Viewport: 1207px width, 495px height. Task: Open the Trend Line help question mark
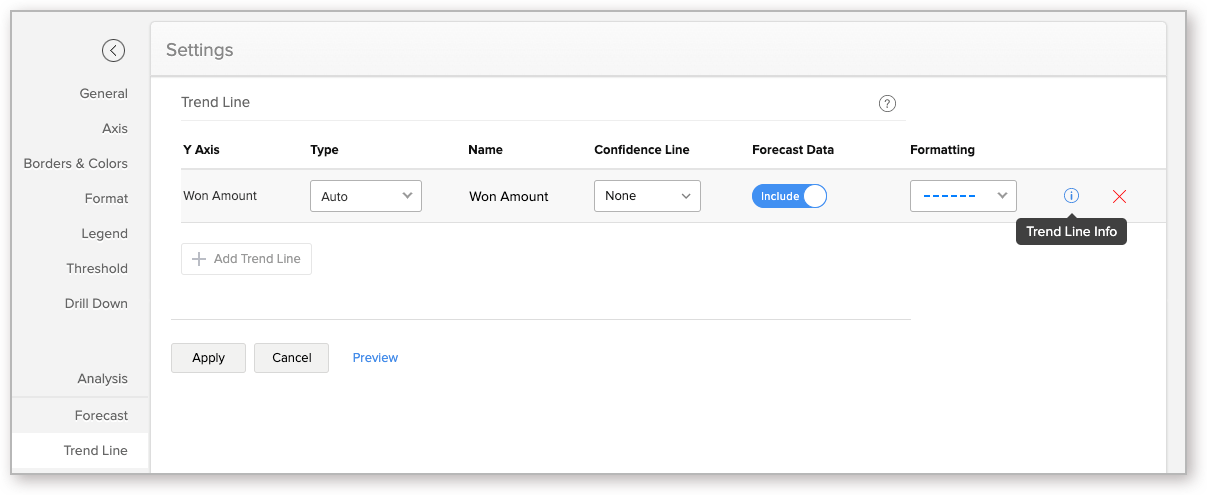[x=887, y=103]
